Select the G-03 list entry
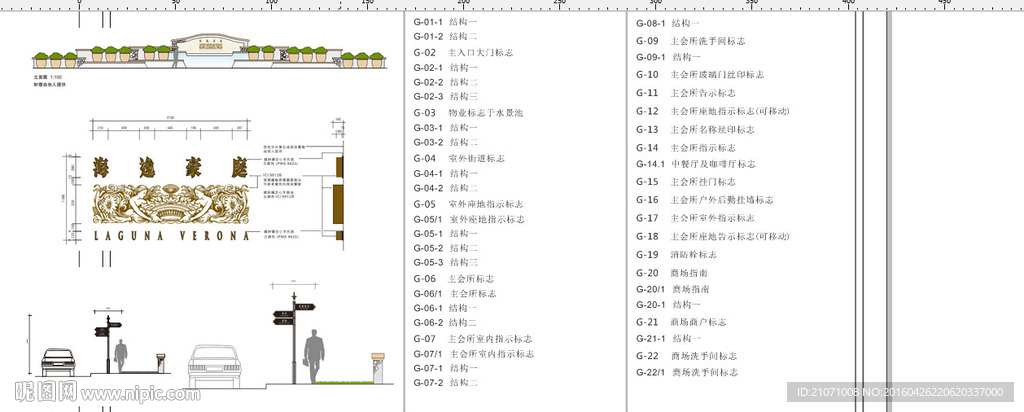 (468, 113)
